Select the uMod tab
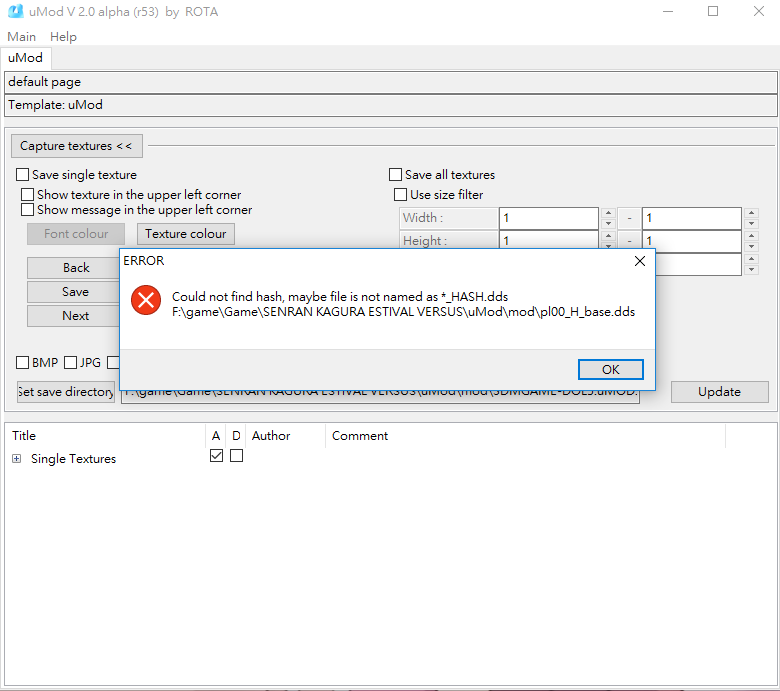The image size is (780, 691). (x=25, y=58)
